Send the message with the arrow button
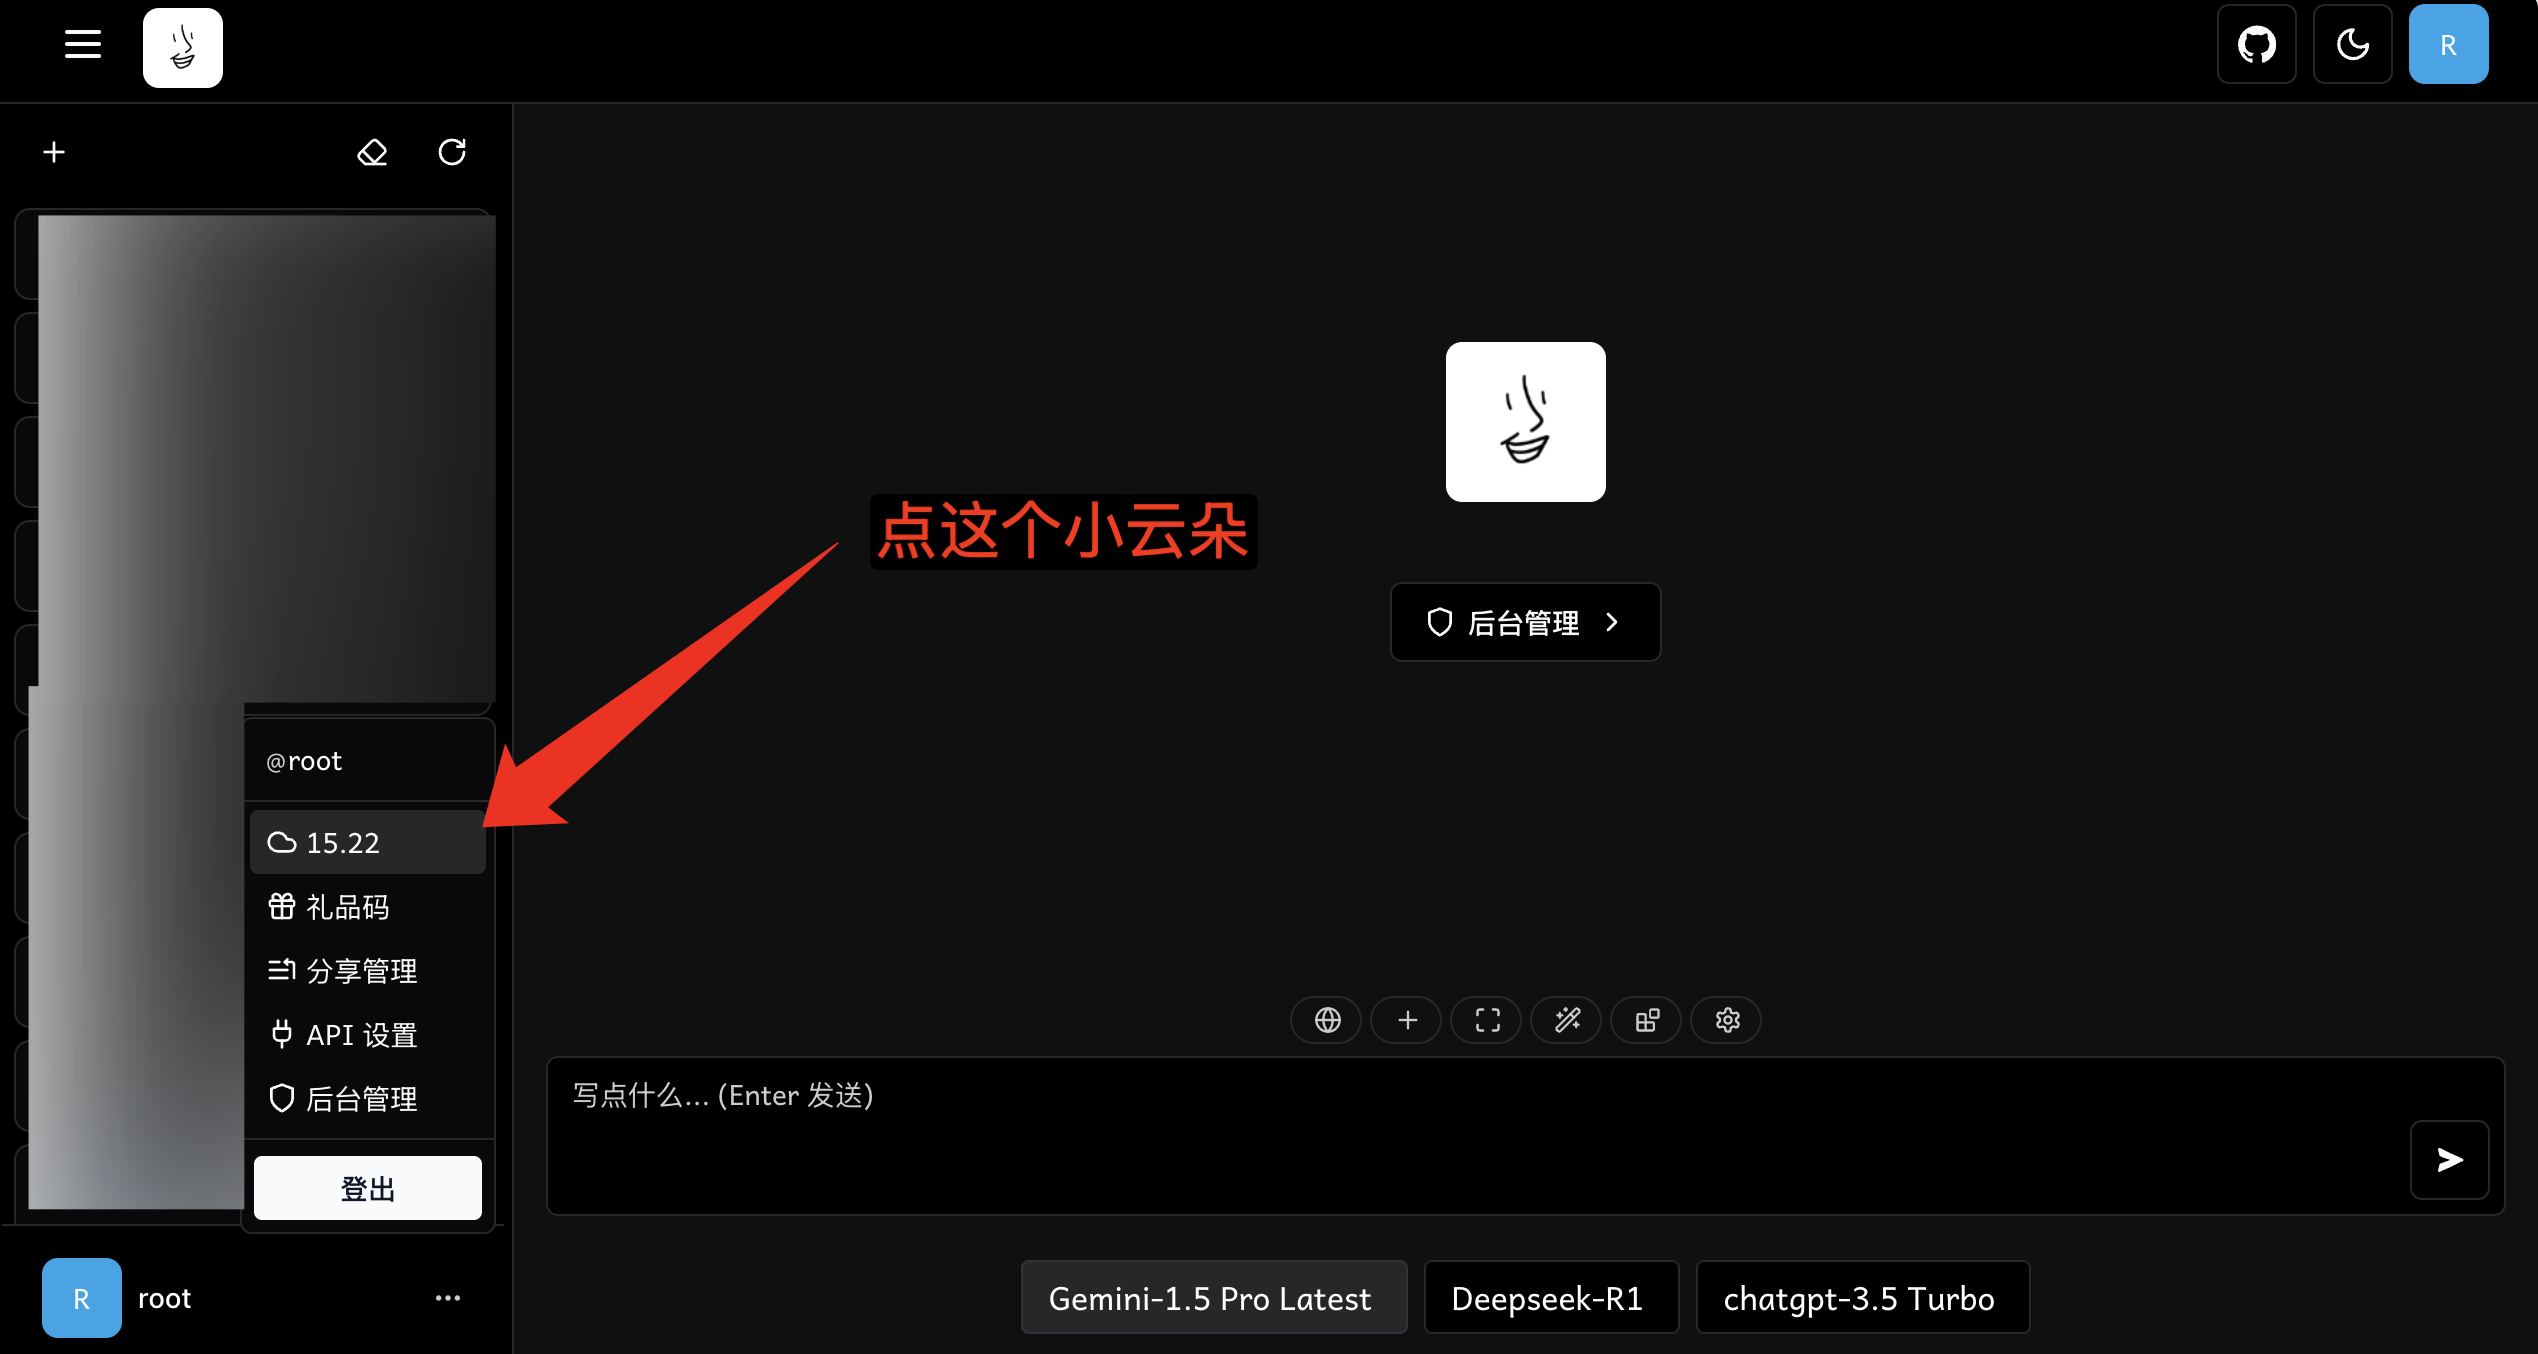 (2449, 1160)
